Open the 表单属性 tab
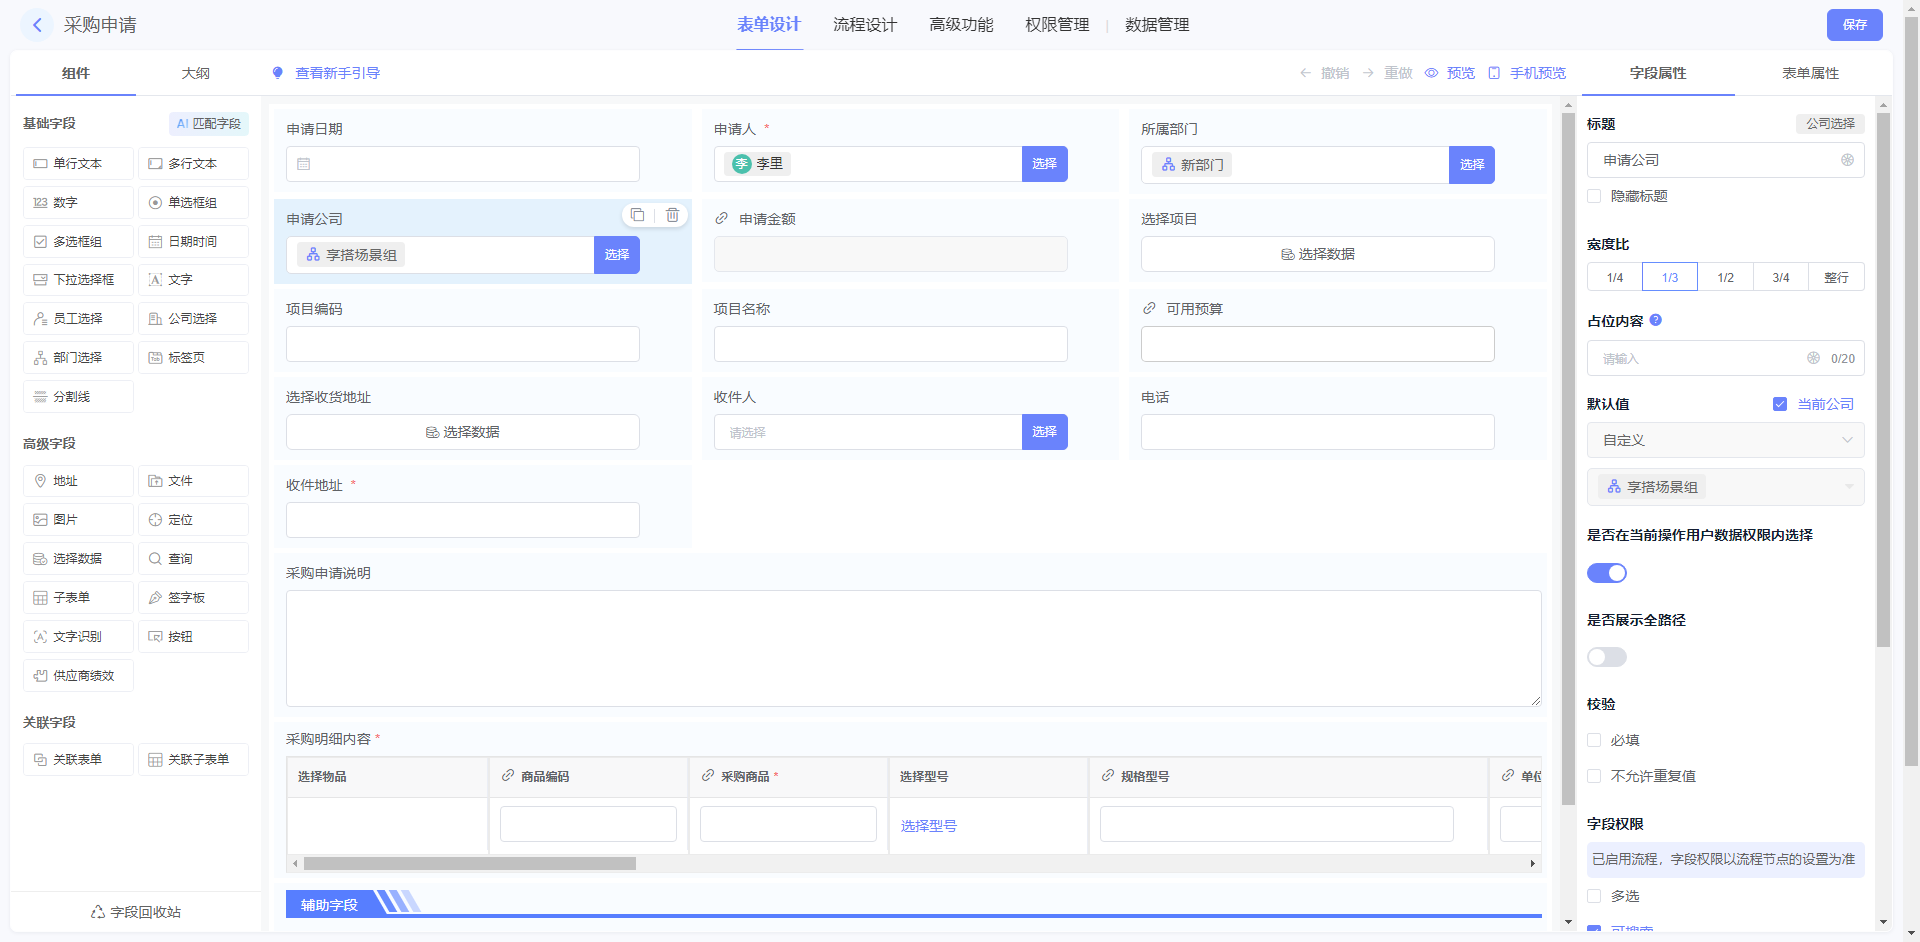Image resolution: width=1920 pixels, height=942 pixels. coord(1810,73)
